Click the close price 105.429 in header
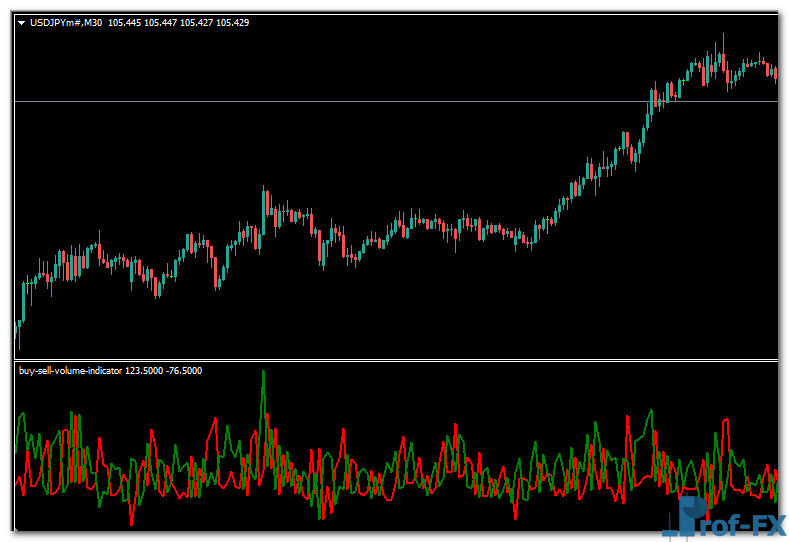This screenshot has height=542, width=789. click(x=232, y=22)
